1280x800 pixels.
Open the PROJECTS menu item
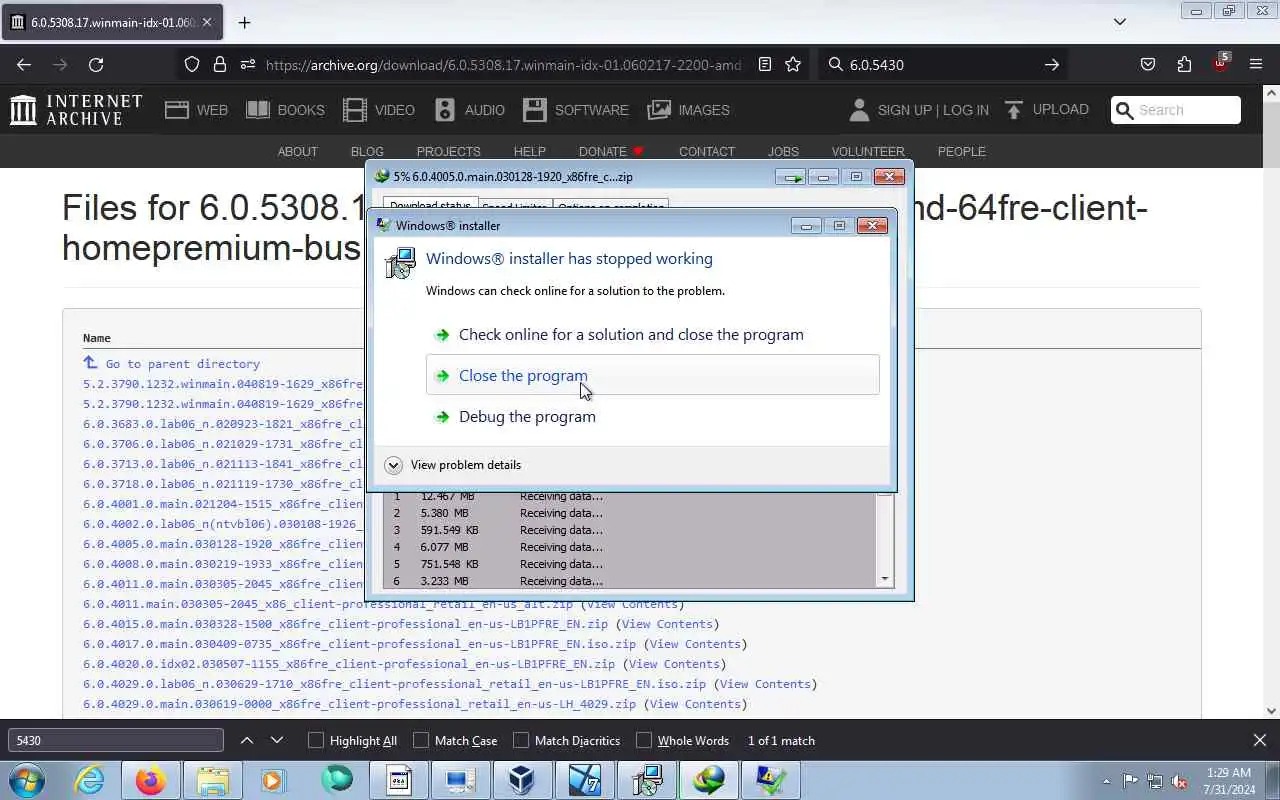tap(448, 152)
